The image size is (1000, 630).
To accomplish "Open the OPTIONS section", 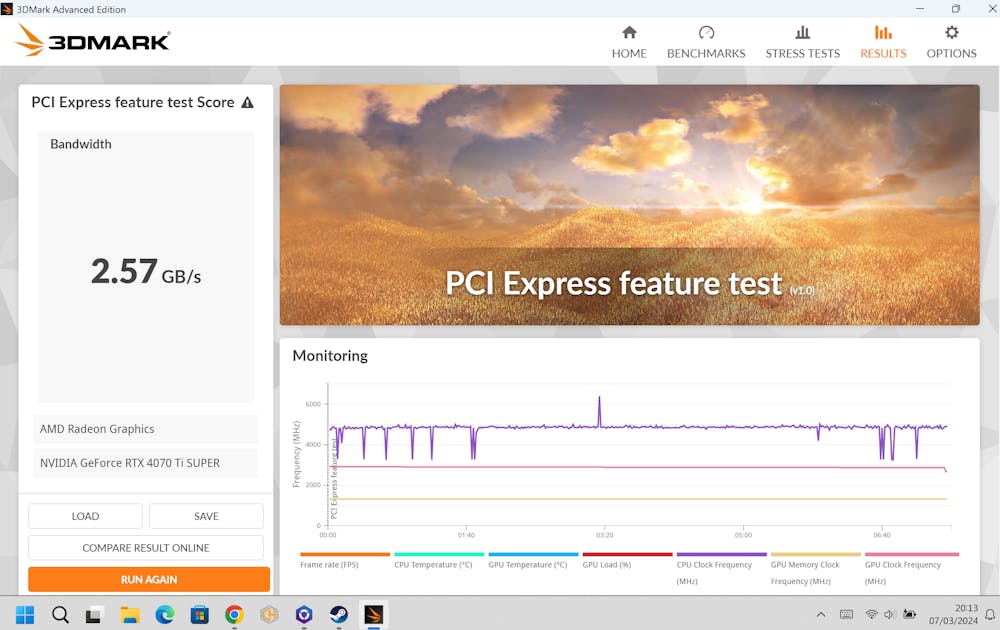I will click(x=951, y=42).
